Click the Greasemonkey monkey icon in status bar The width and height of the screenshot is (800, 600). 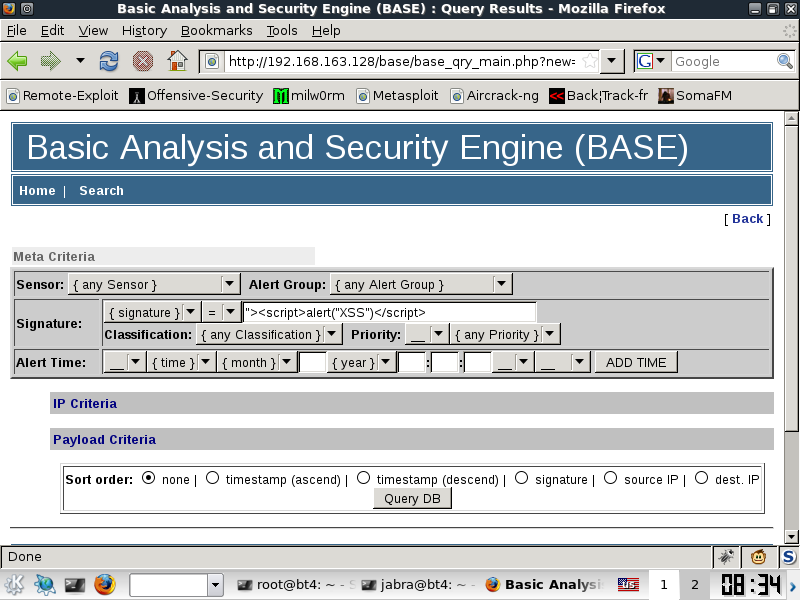coord(758,557)
